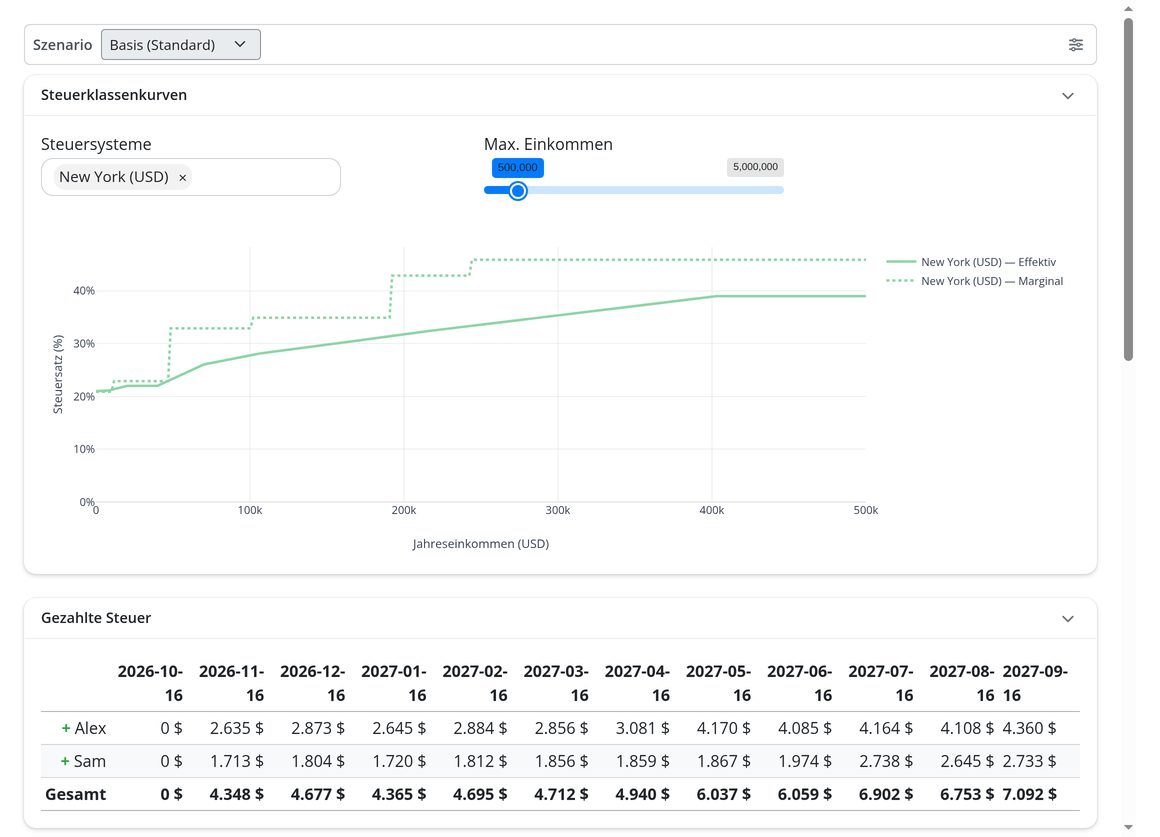The height and width of the screenshot is (837, 1160).
Task: Select the 2026-10-16 column header
Action: (x=150, y=683)
